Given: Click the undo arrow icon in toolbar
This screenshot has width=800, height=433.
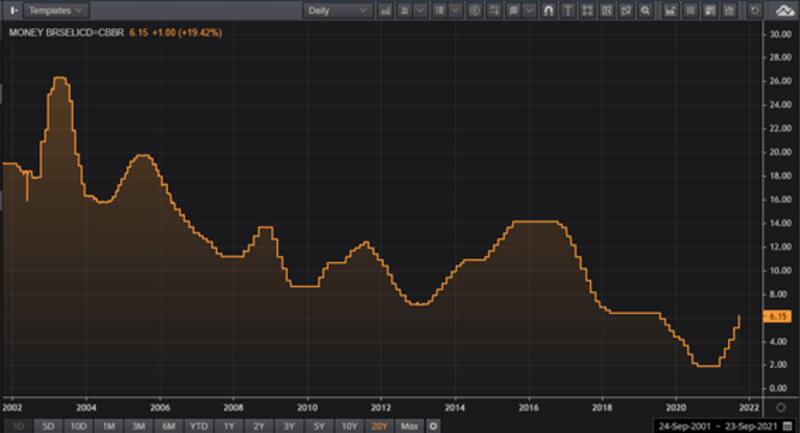Looking at the screenshot, I should [755, 10].
